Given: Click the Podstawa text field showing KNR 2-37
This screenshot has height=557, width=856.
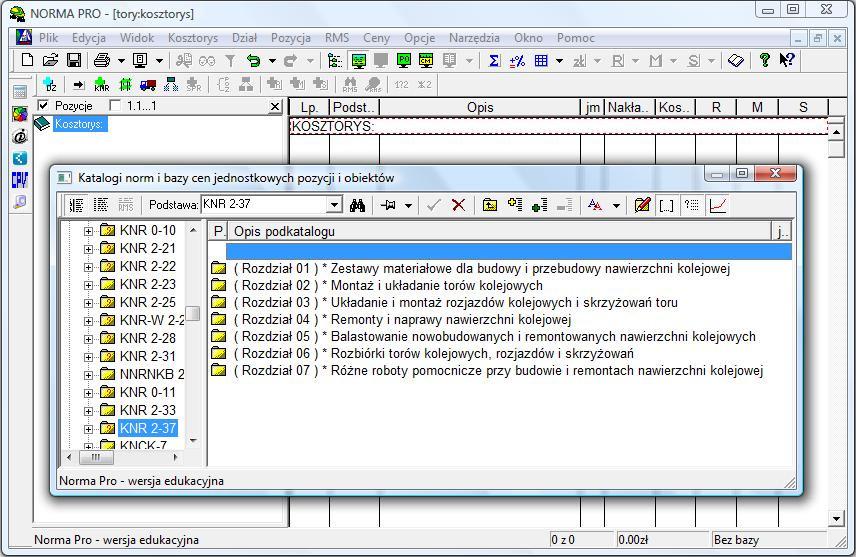Looking at the screenshot, I should click(264, 204).
